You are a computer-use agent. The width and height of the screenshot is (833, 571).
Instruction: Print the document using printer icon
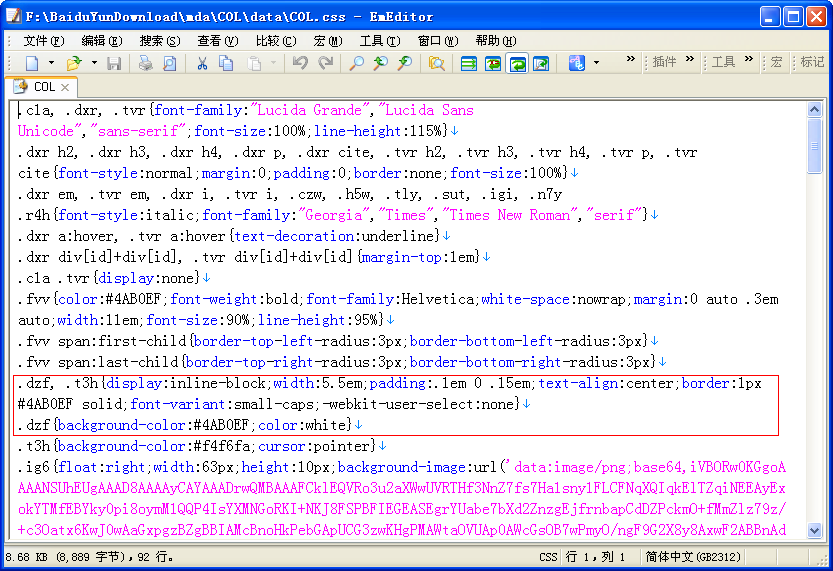[145, 63]
